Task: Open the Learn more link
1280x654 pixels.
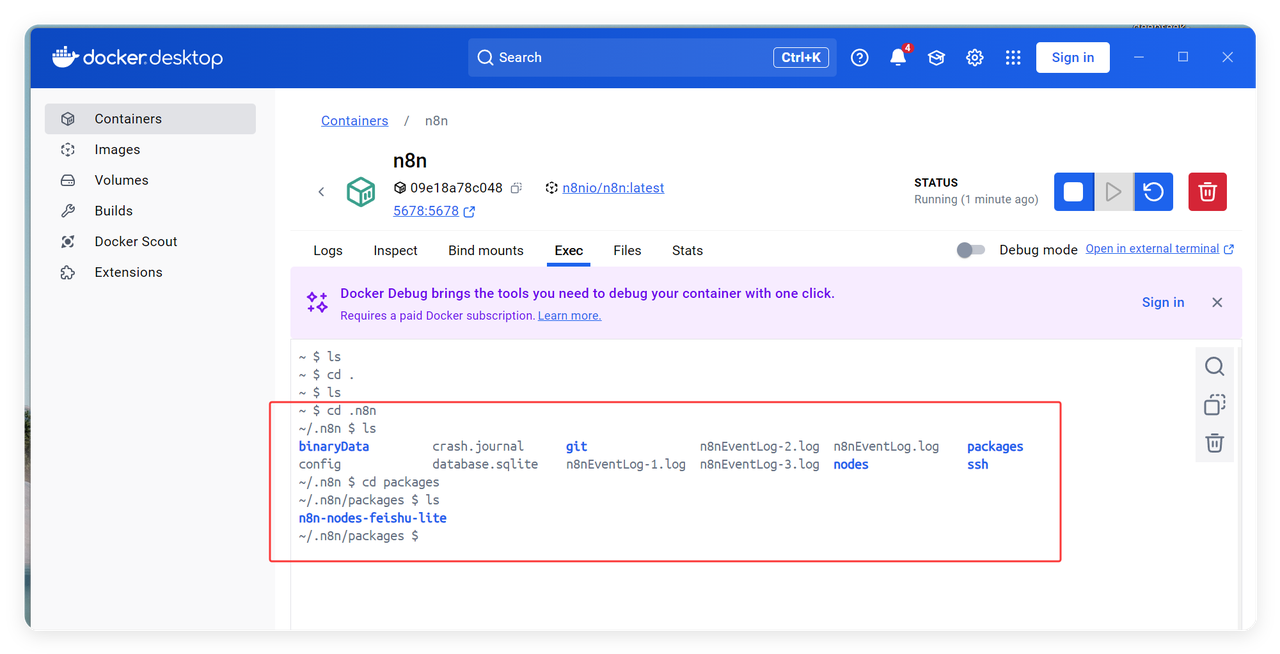Action: [x=570, y=316]
